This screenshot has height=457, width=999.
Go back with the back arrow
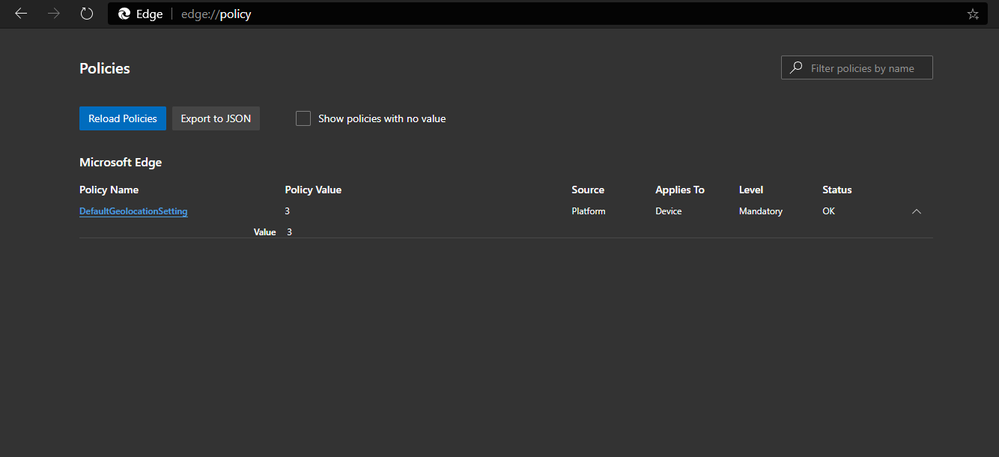point(21,14)
